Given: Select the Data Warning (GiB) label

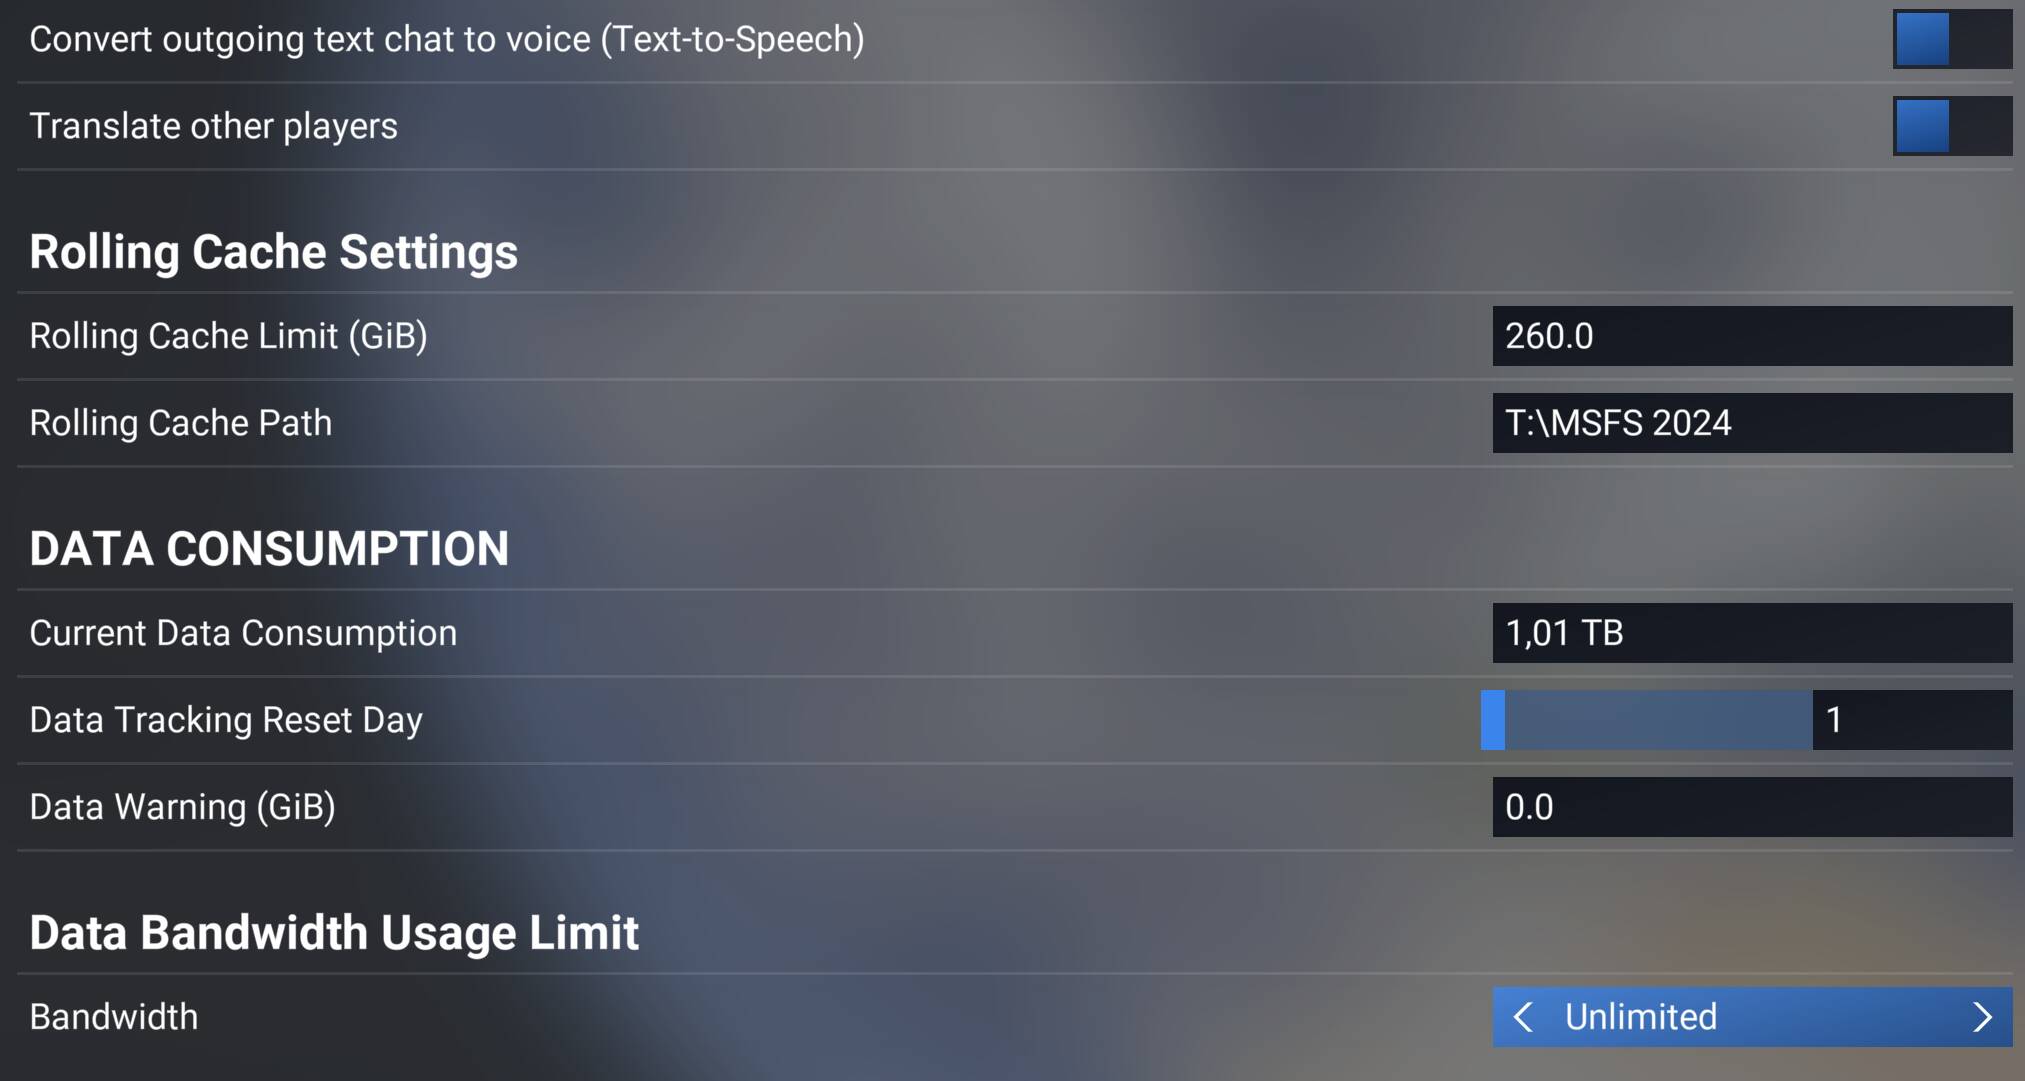Looking at the screenshot, I should tap(182, 808).
